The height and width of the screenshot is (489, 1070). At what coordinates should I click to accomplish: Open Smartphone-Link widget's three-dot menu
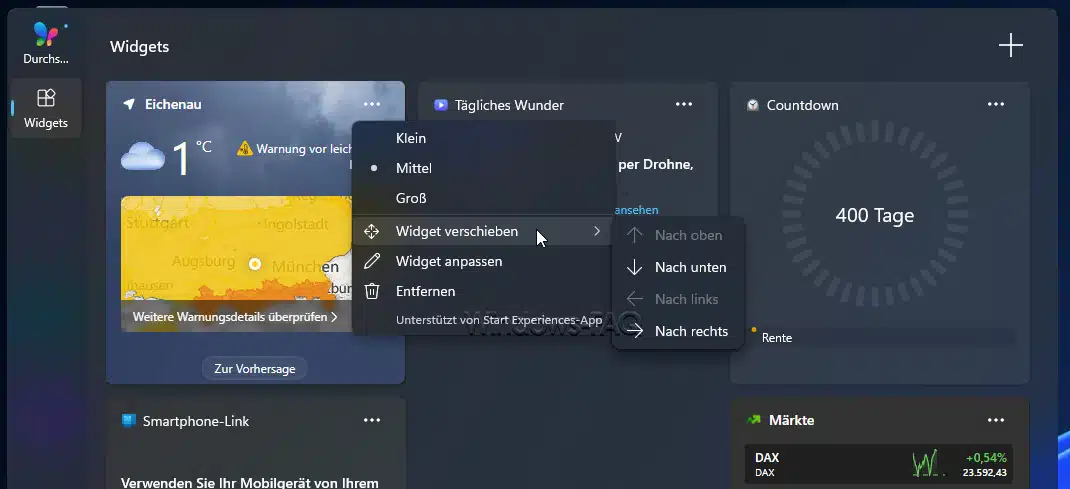[x=372, y=421]
